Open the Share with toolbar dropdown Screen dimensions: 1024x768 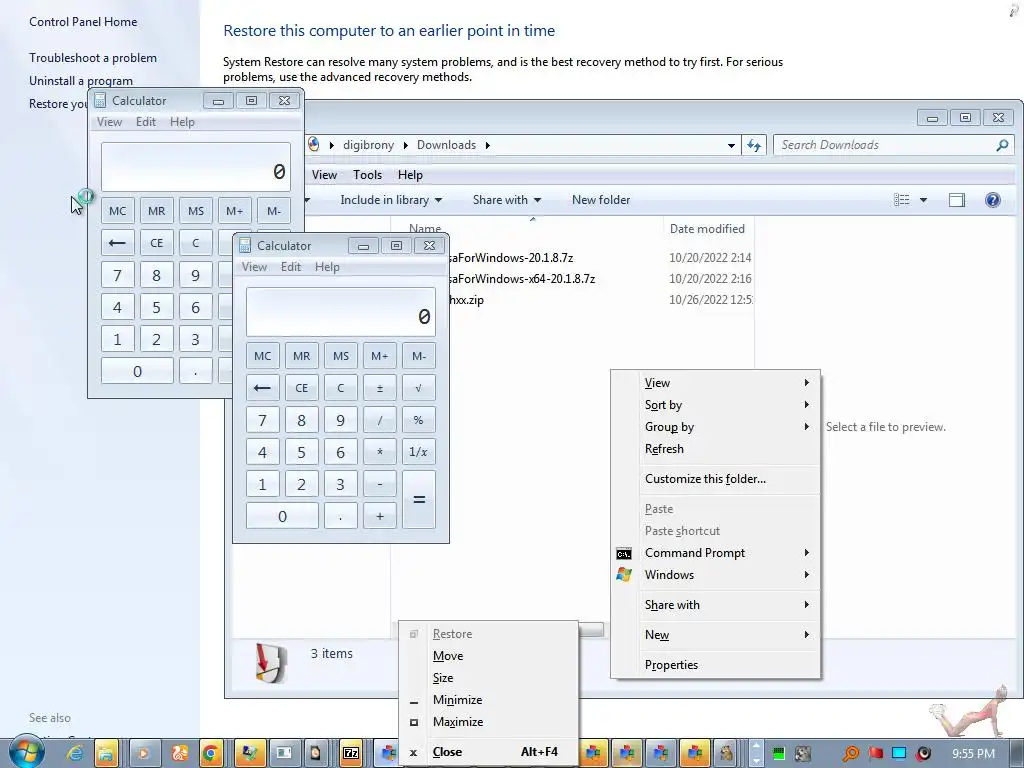(x=507, y=200)
